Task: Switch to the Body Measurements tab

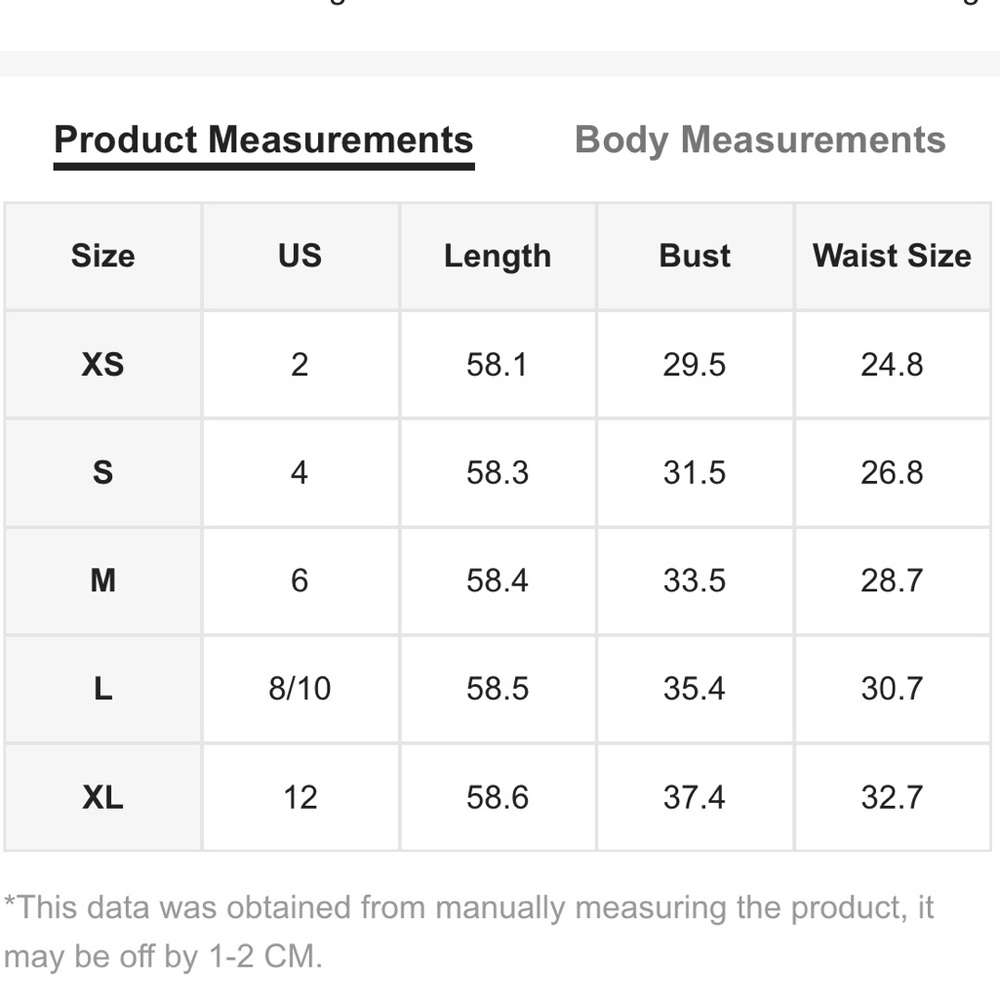Action: [x=760, y=140]
